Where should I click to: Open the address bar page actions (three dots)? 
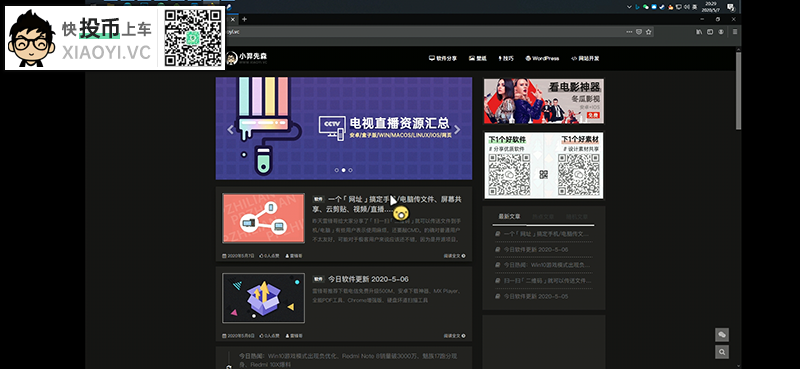[x=630, y=32]
